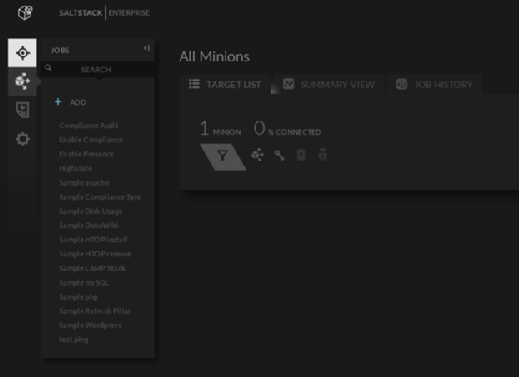This screenshot has width=519, height=377.
Task: Click the All Minions heading
Action: (214, 56)
